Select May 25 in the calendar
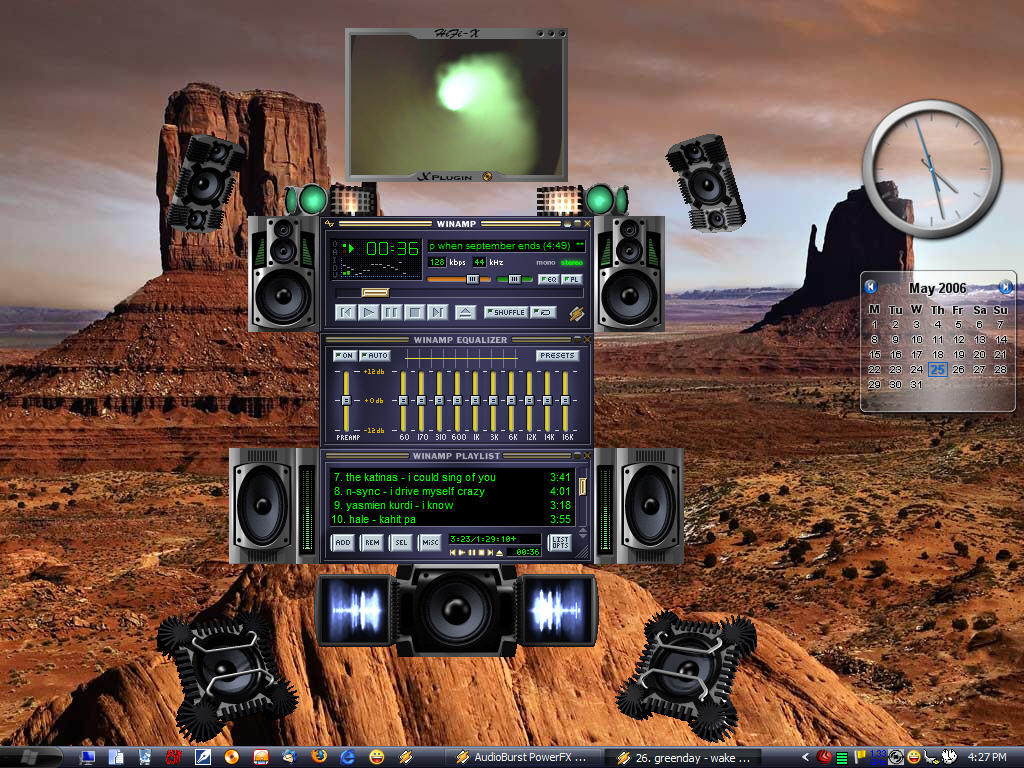The height and width of the screenshot is (768, 1024). [938, 370]
